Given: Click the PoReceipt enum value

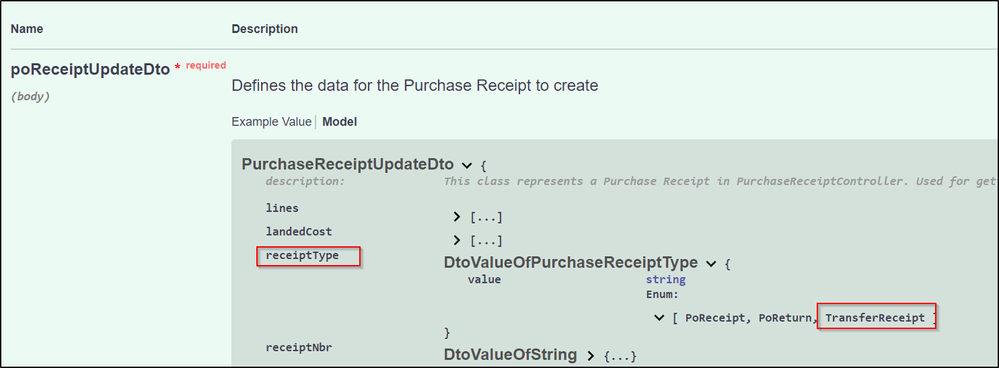Looking at the screenshot, I should point(715,318).
